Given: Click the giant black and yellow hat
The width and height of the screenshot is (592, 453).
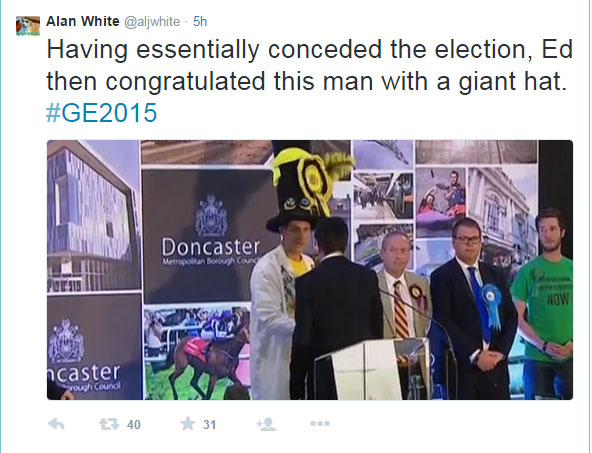Looking at the screenshot, I should (x=309, y=187).
